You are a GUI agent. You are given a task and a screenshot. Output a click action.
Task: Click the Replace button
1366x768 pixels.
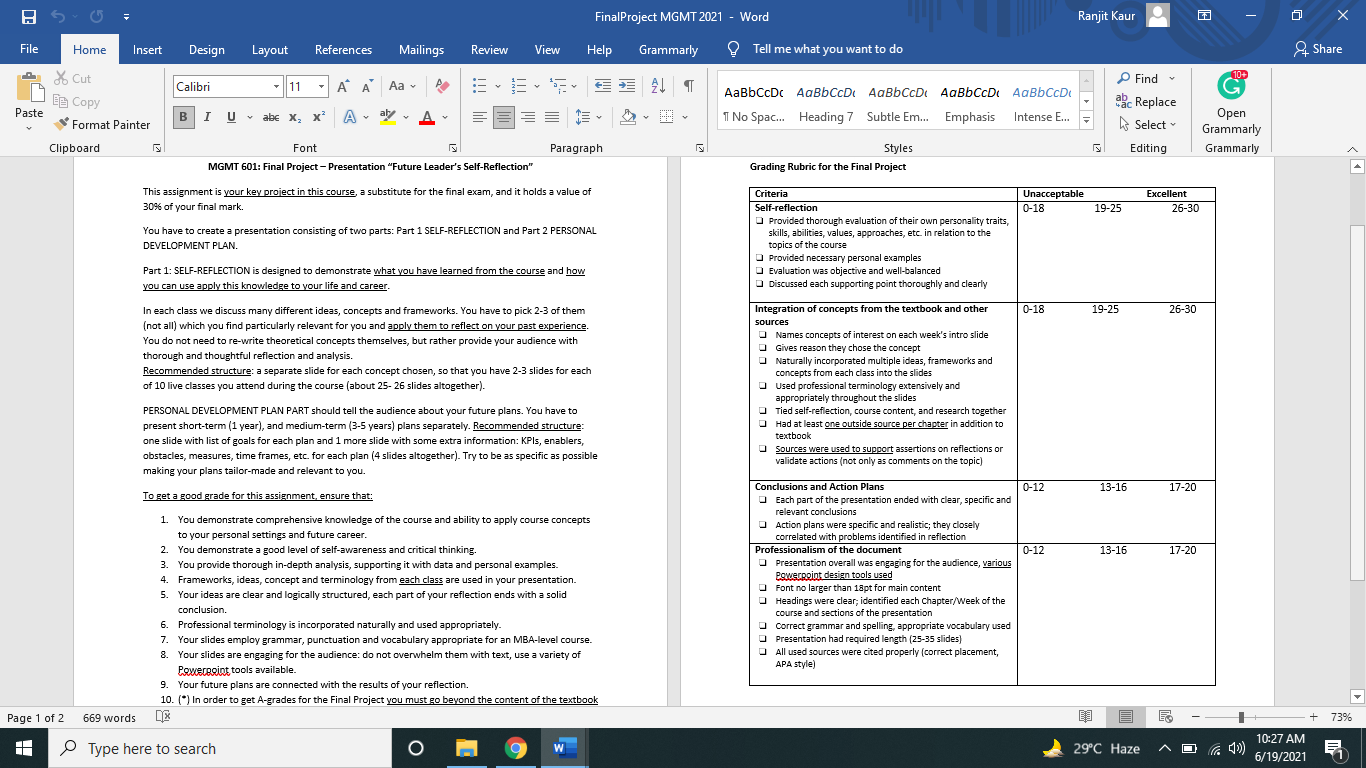coord(1146,102)
